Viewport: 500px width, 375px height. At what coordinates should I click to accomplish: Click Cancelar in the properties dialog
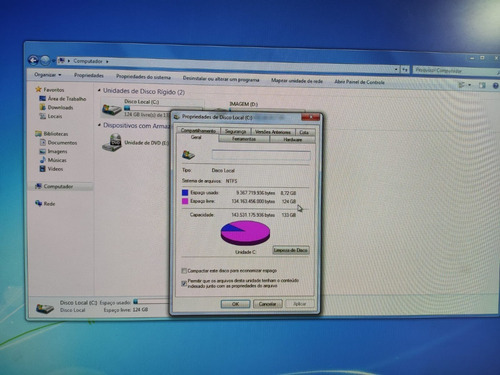[x=268, y=304]
